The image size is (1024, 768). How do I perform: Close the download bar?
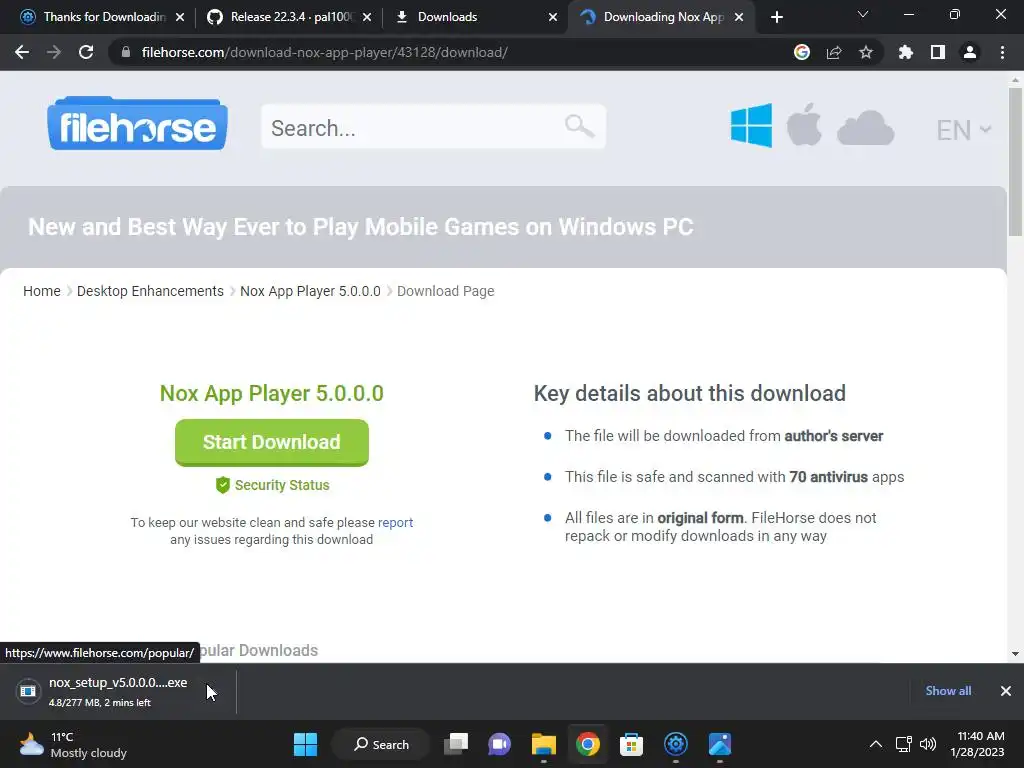(1006, 691)
